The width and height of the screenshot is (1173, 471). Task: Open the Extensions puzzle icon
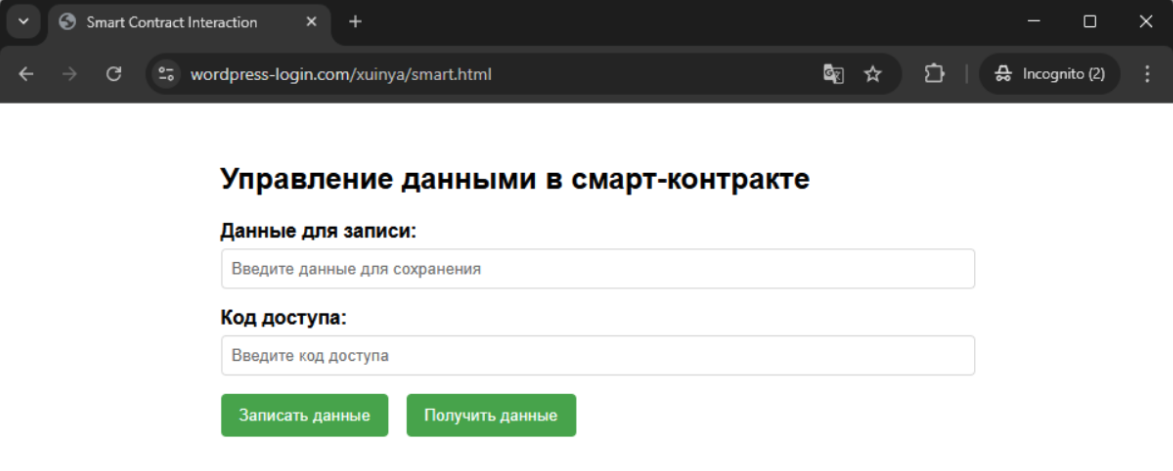point(934,74)
